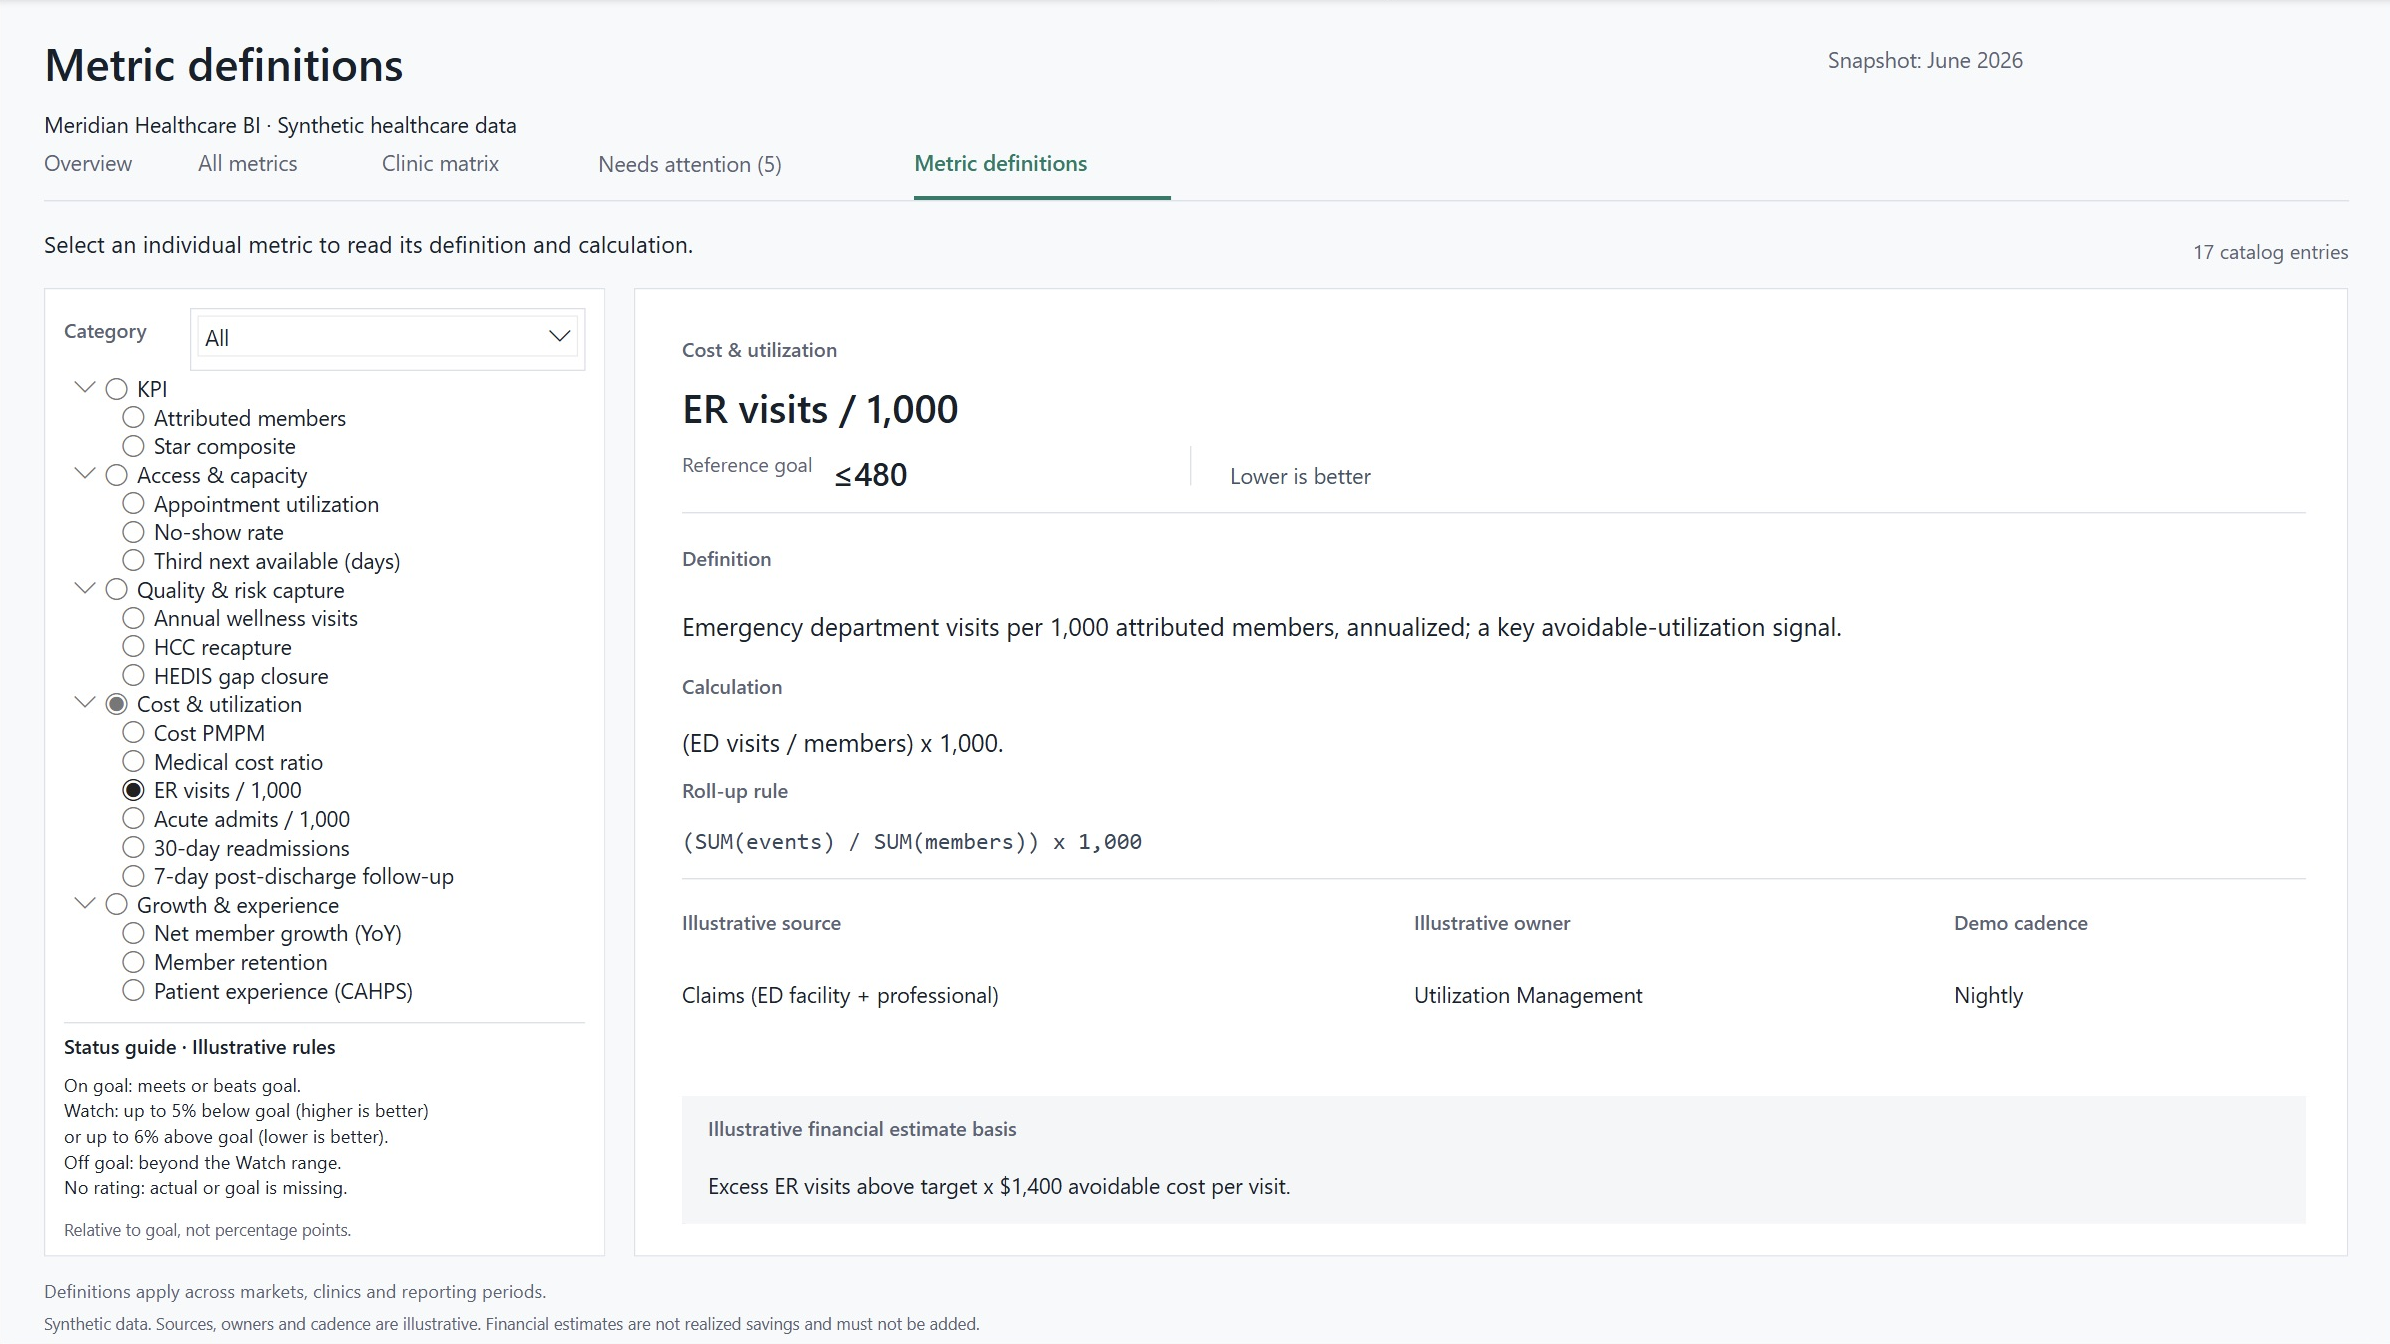Collapse the Access & capacity group chevron

(x=85, y=474)
